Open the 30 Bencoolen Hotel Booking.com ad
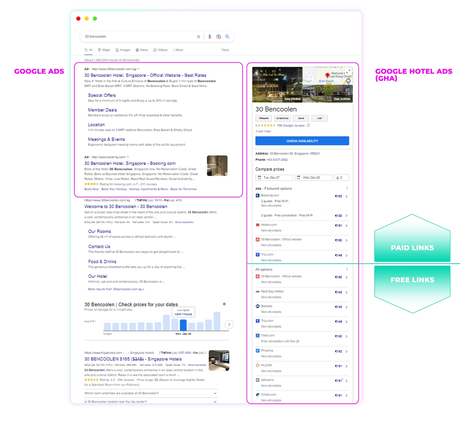465x423 pixels. click(x=130, y=163)
